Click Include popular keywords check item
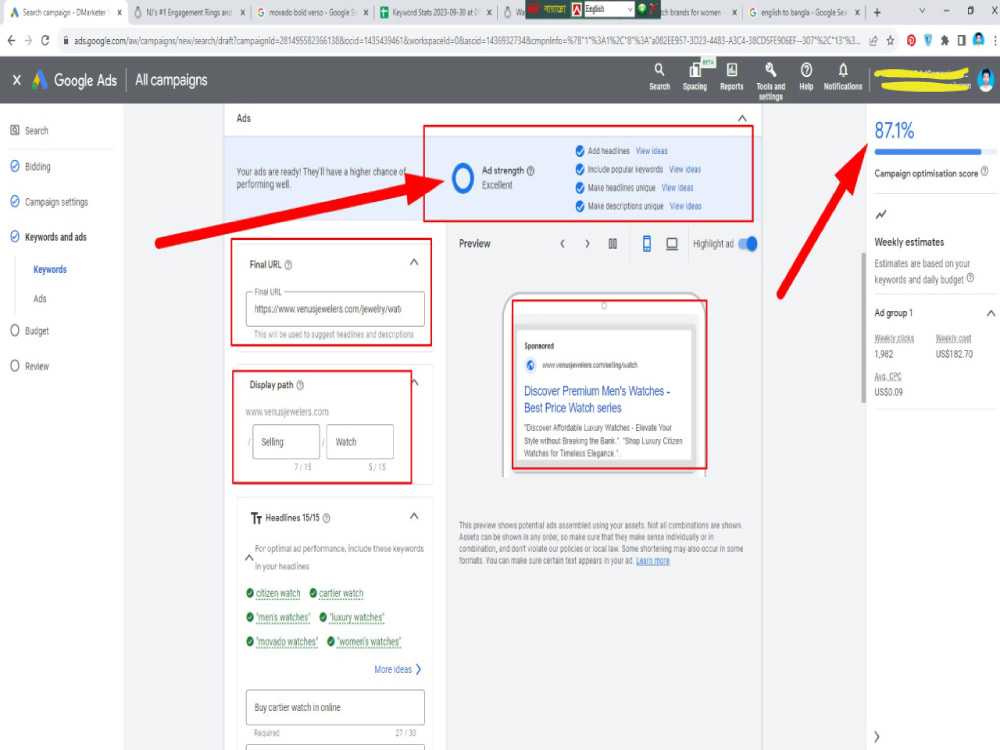The height and width of the screenshot is (750, 1000). pyautogui.click(x=619, y=170)
